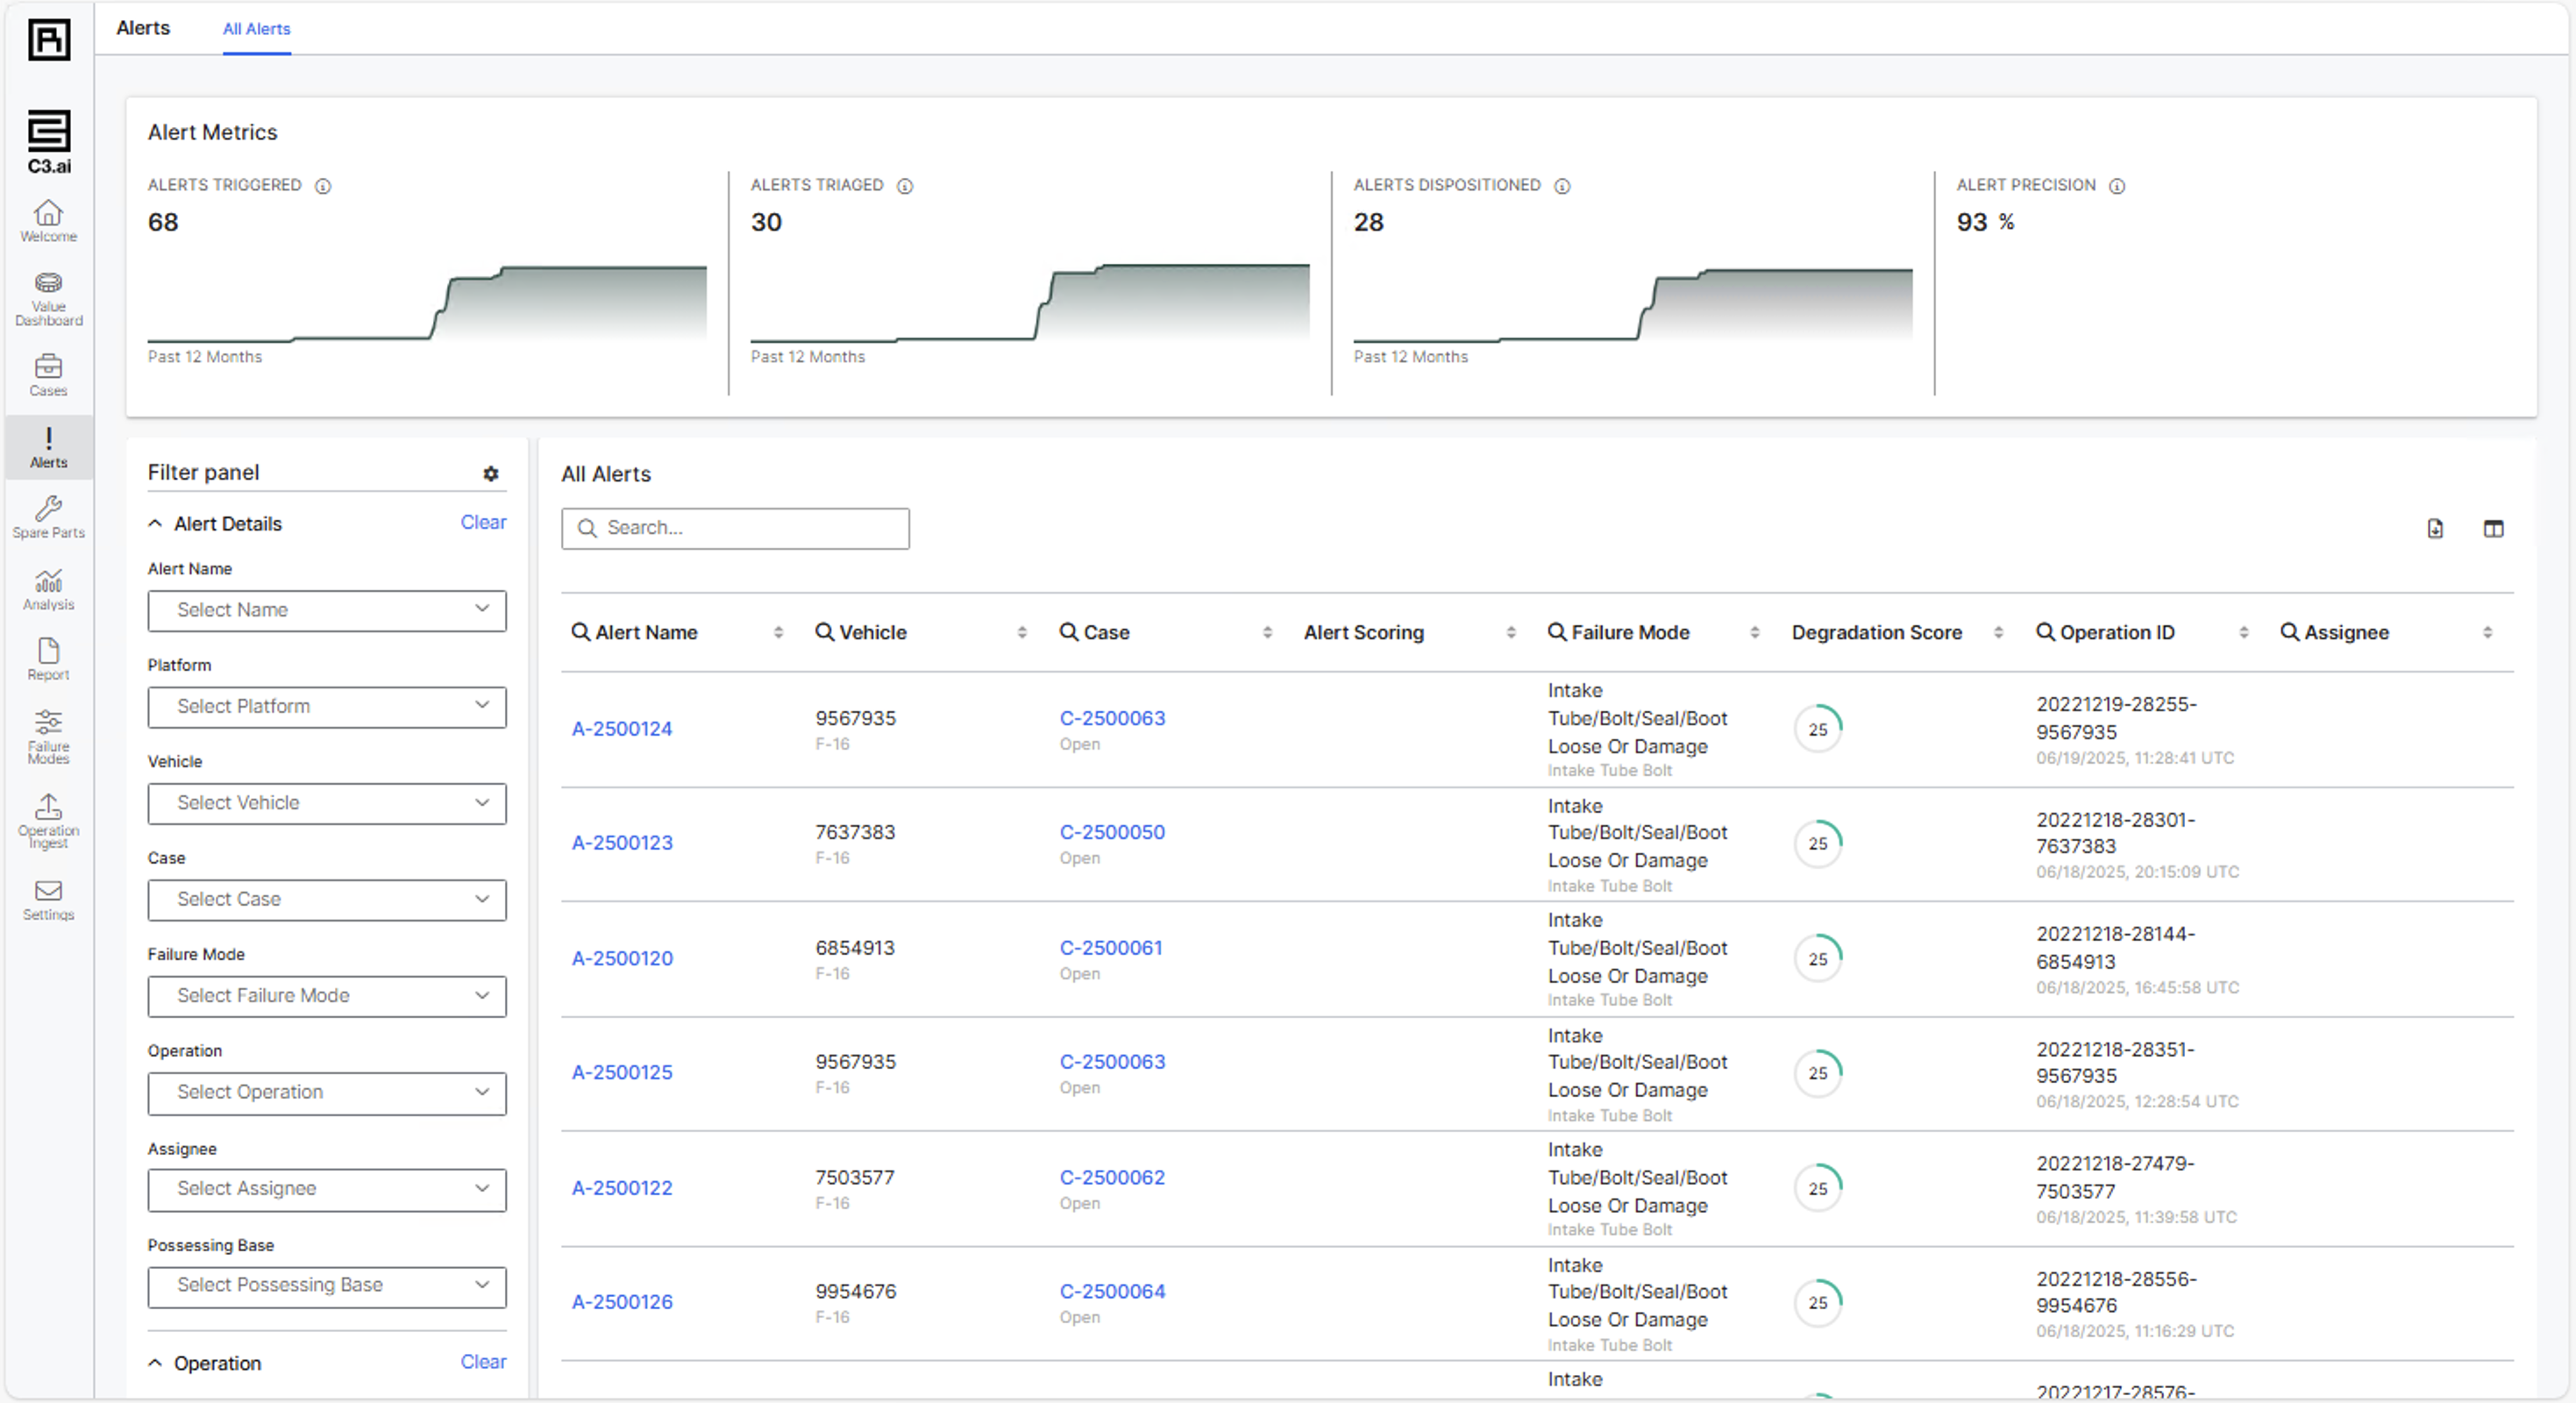Open the Value Dashboard sidebar icon
The image size is (2576, 1403).
(x=48, y=298)
